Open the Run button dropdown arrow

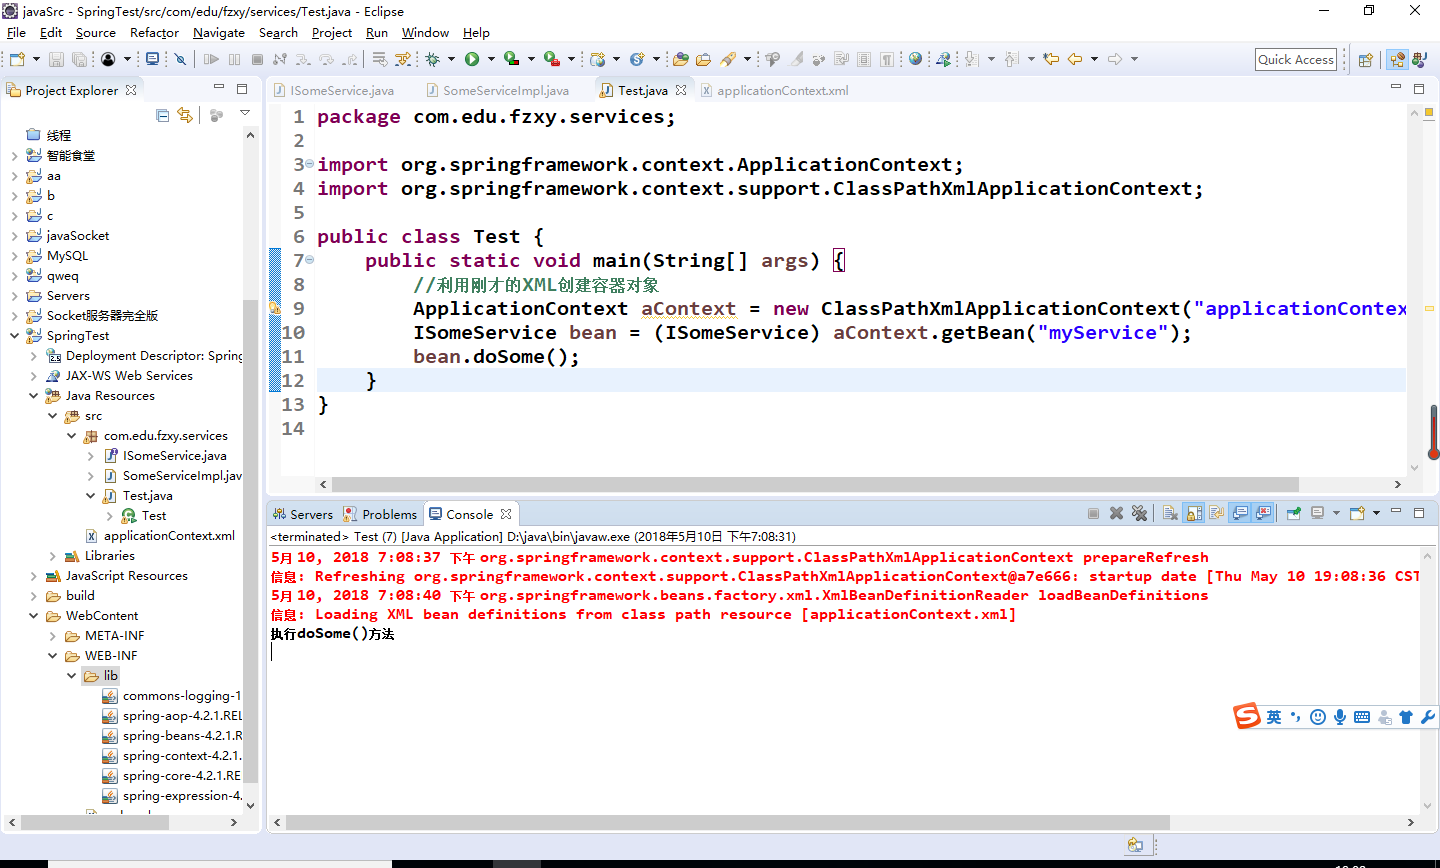[491, 59]
